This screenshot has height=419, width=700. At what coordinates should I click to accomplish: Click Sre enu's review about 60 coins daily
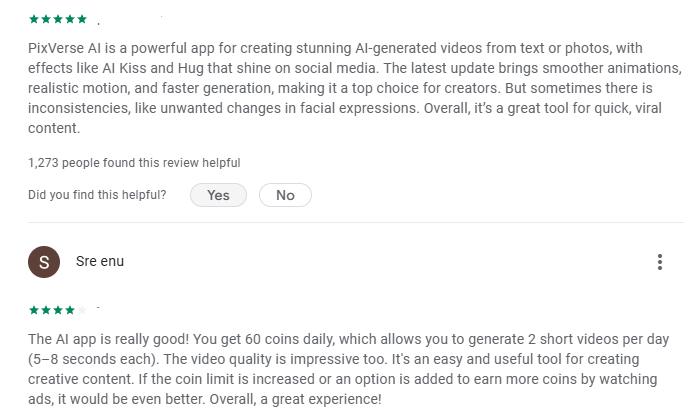click(348, 369)
